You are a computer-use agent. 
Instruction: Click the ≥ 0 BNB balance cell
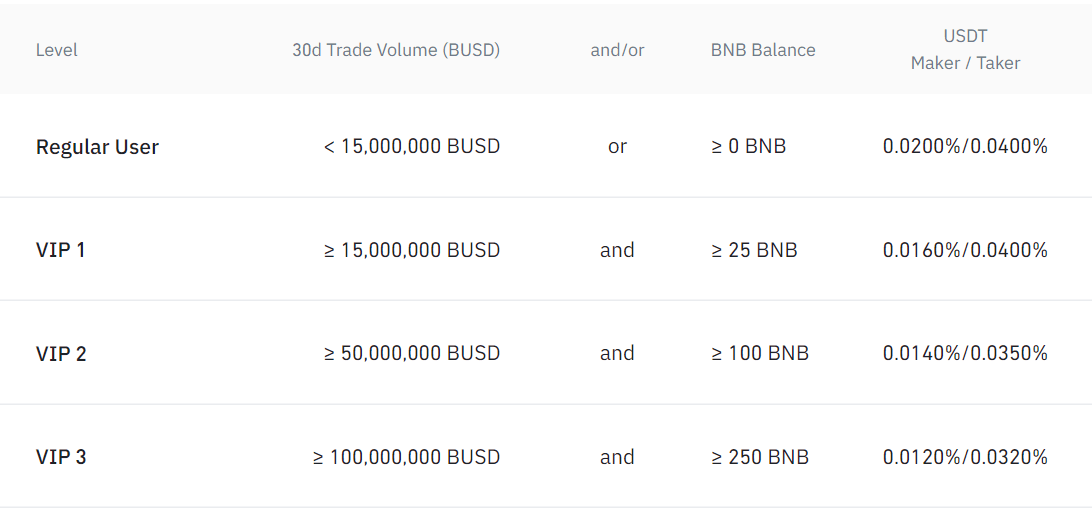pos(749,147)
